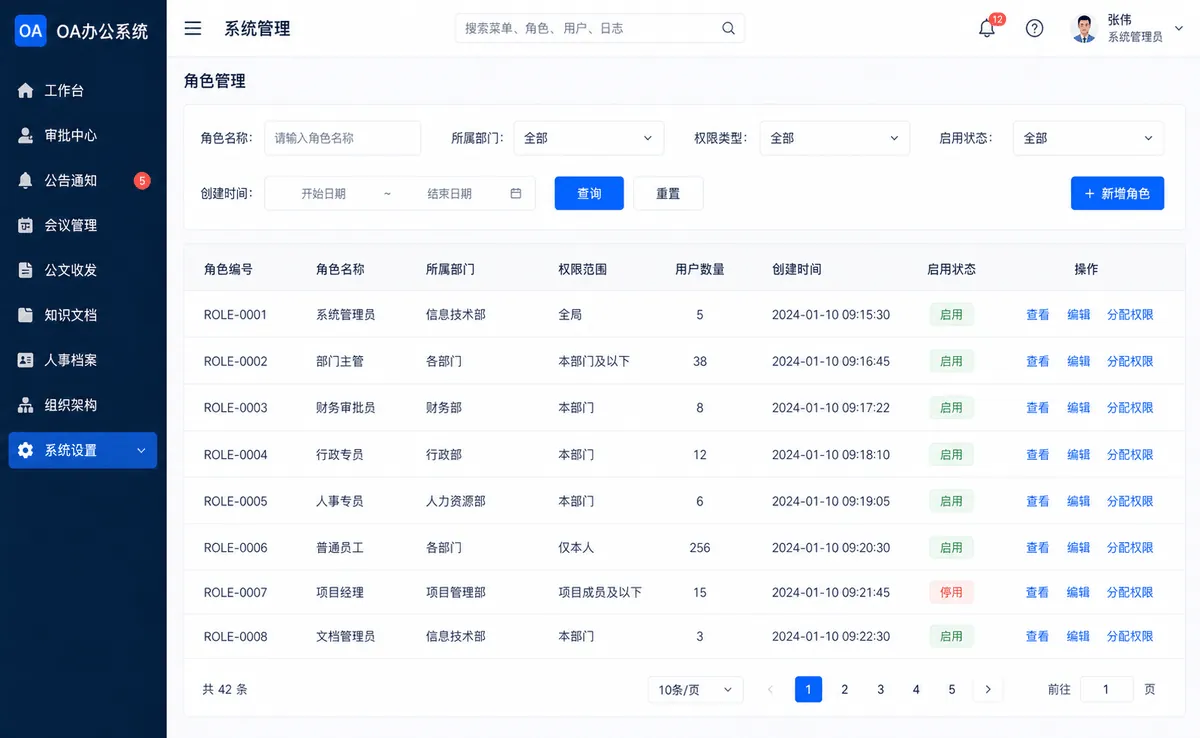This screenshot has width=1200, height=738.
Task: Click the bell icon beside 公告通知
Action: tap(26, 180)
